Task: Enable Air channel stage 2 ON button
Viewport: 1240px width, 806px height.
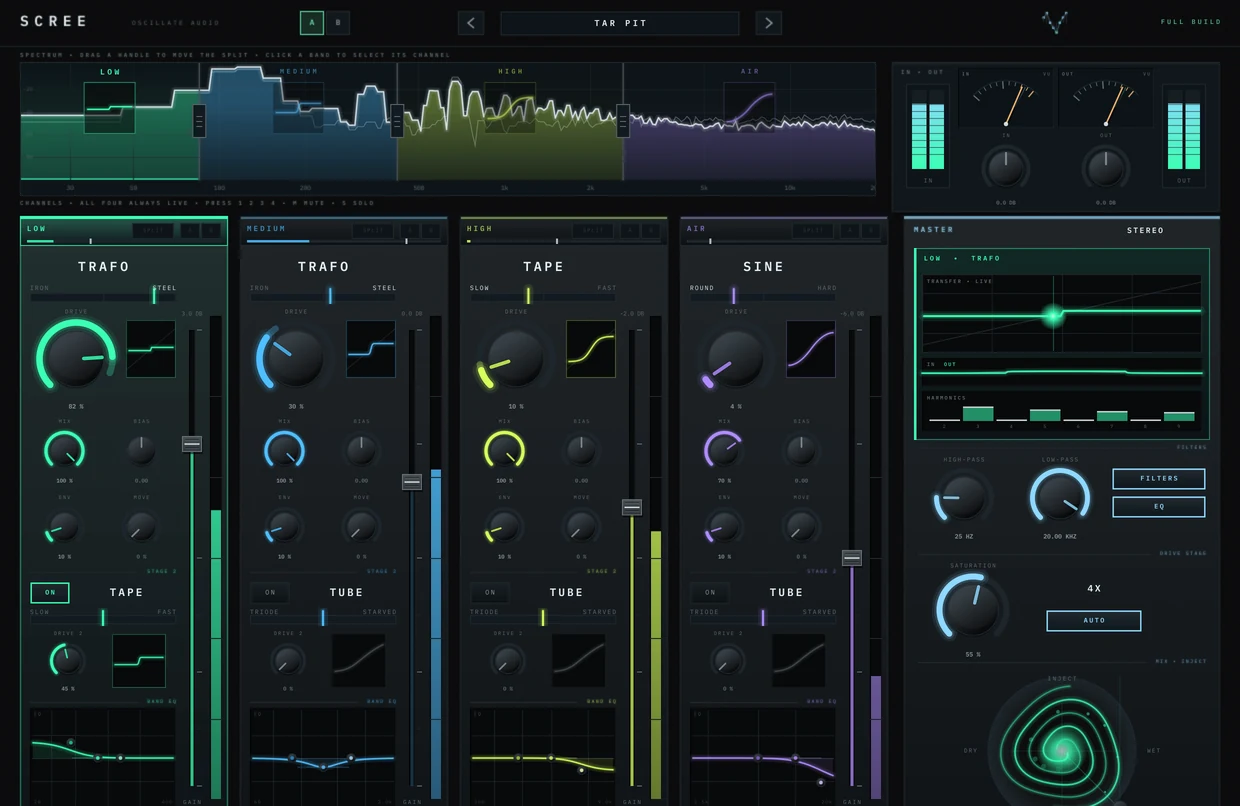Action: [710, 592]
